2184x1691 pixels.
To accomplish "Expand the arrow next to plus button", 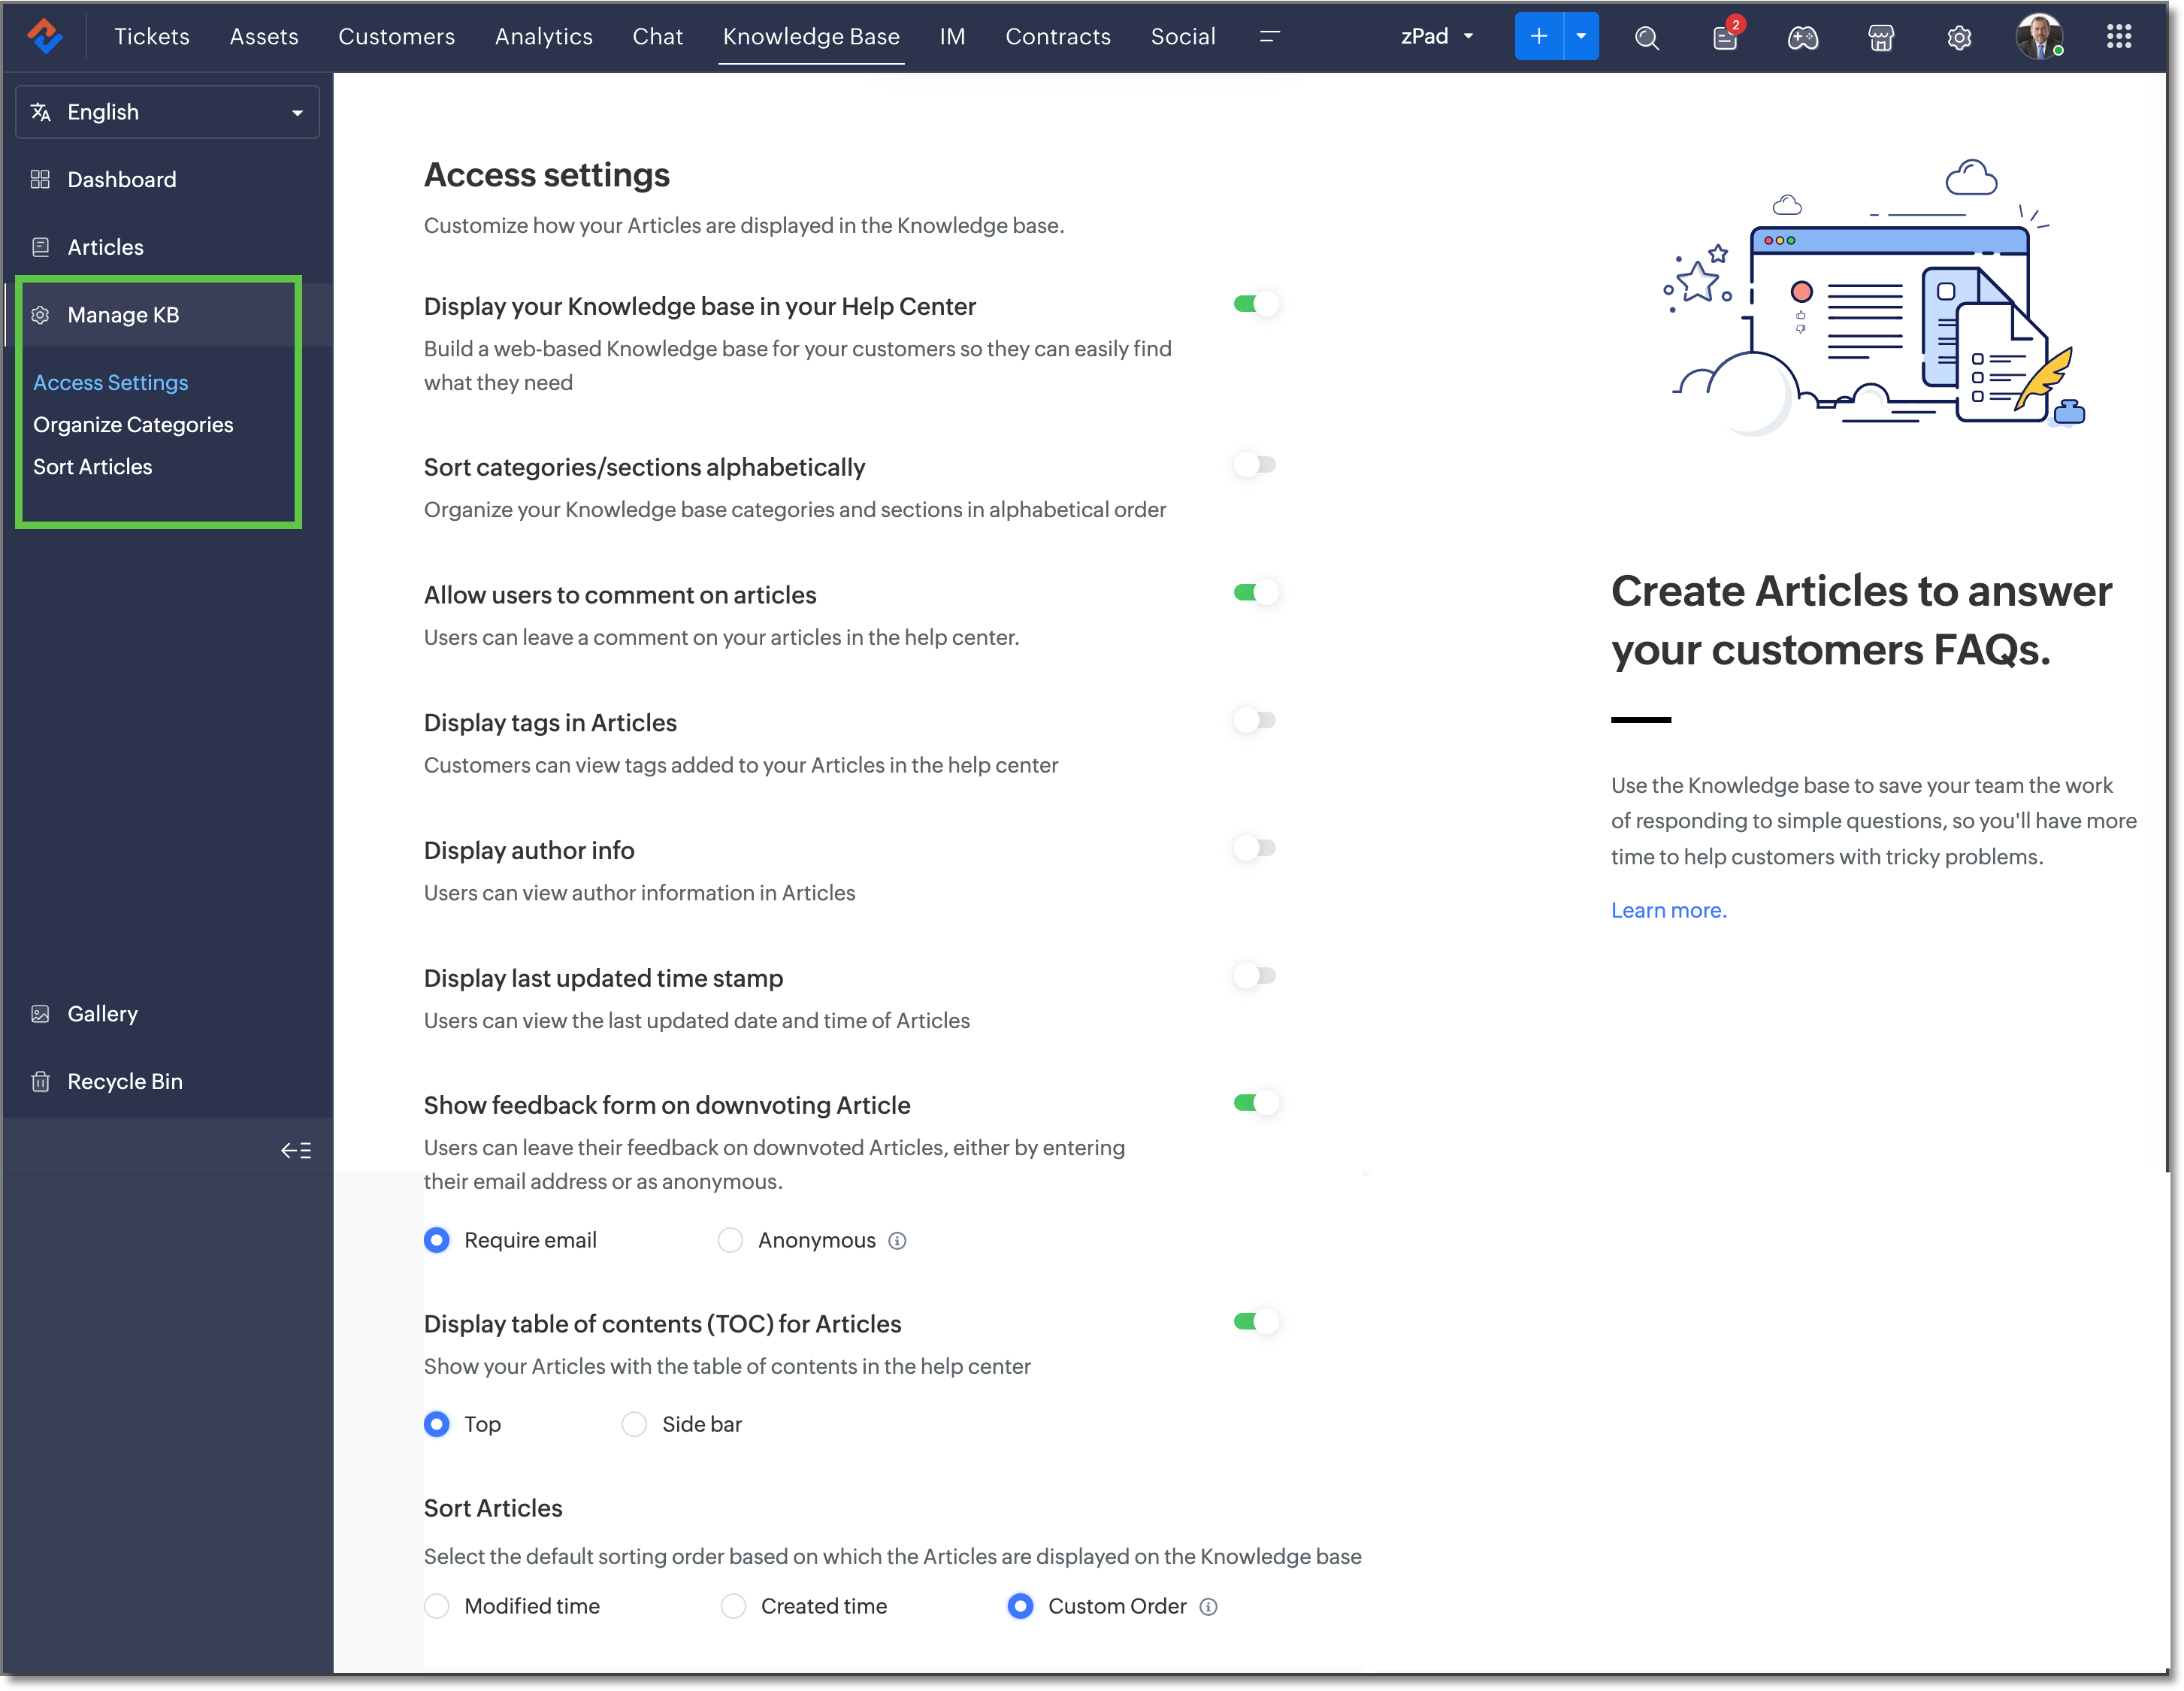I will [1582, 36].
